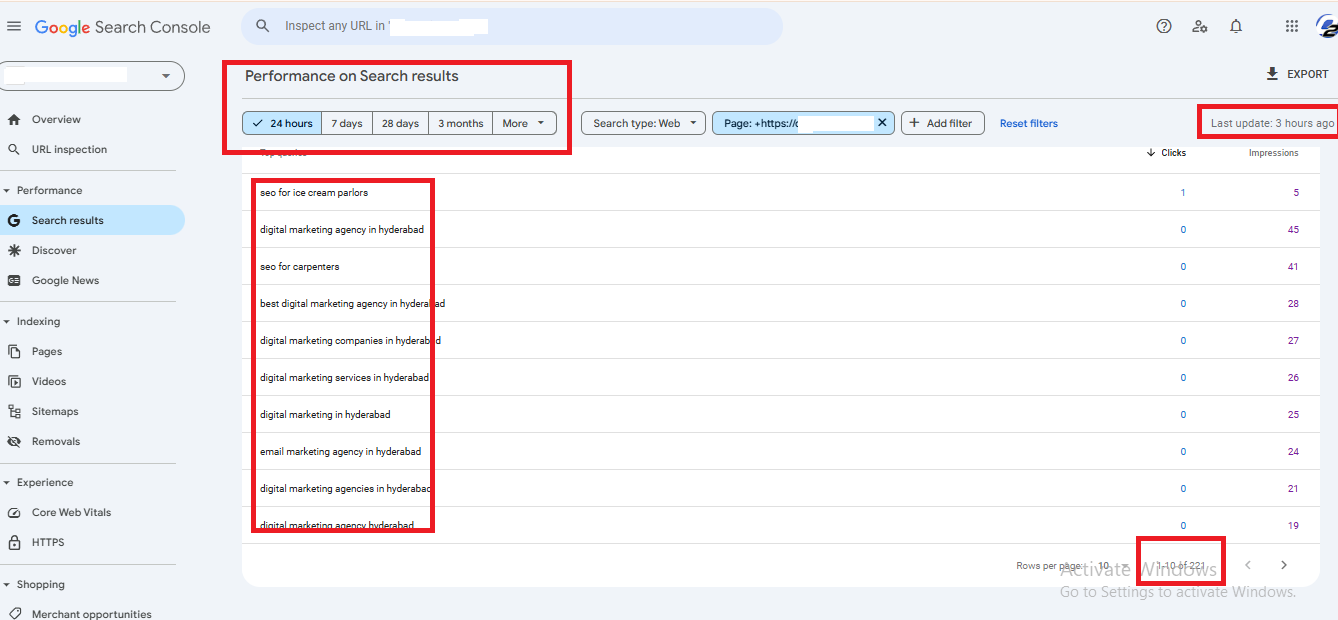
Task: Open the property selector dropdown
Action: (x=92, y=76)
